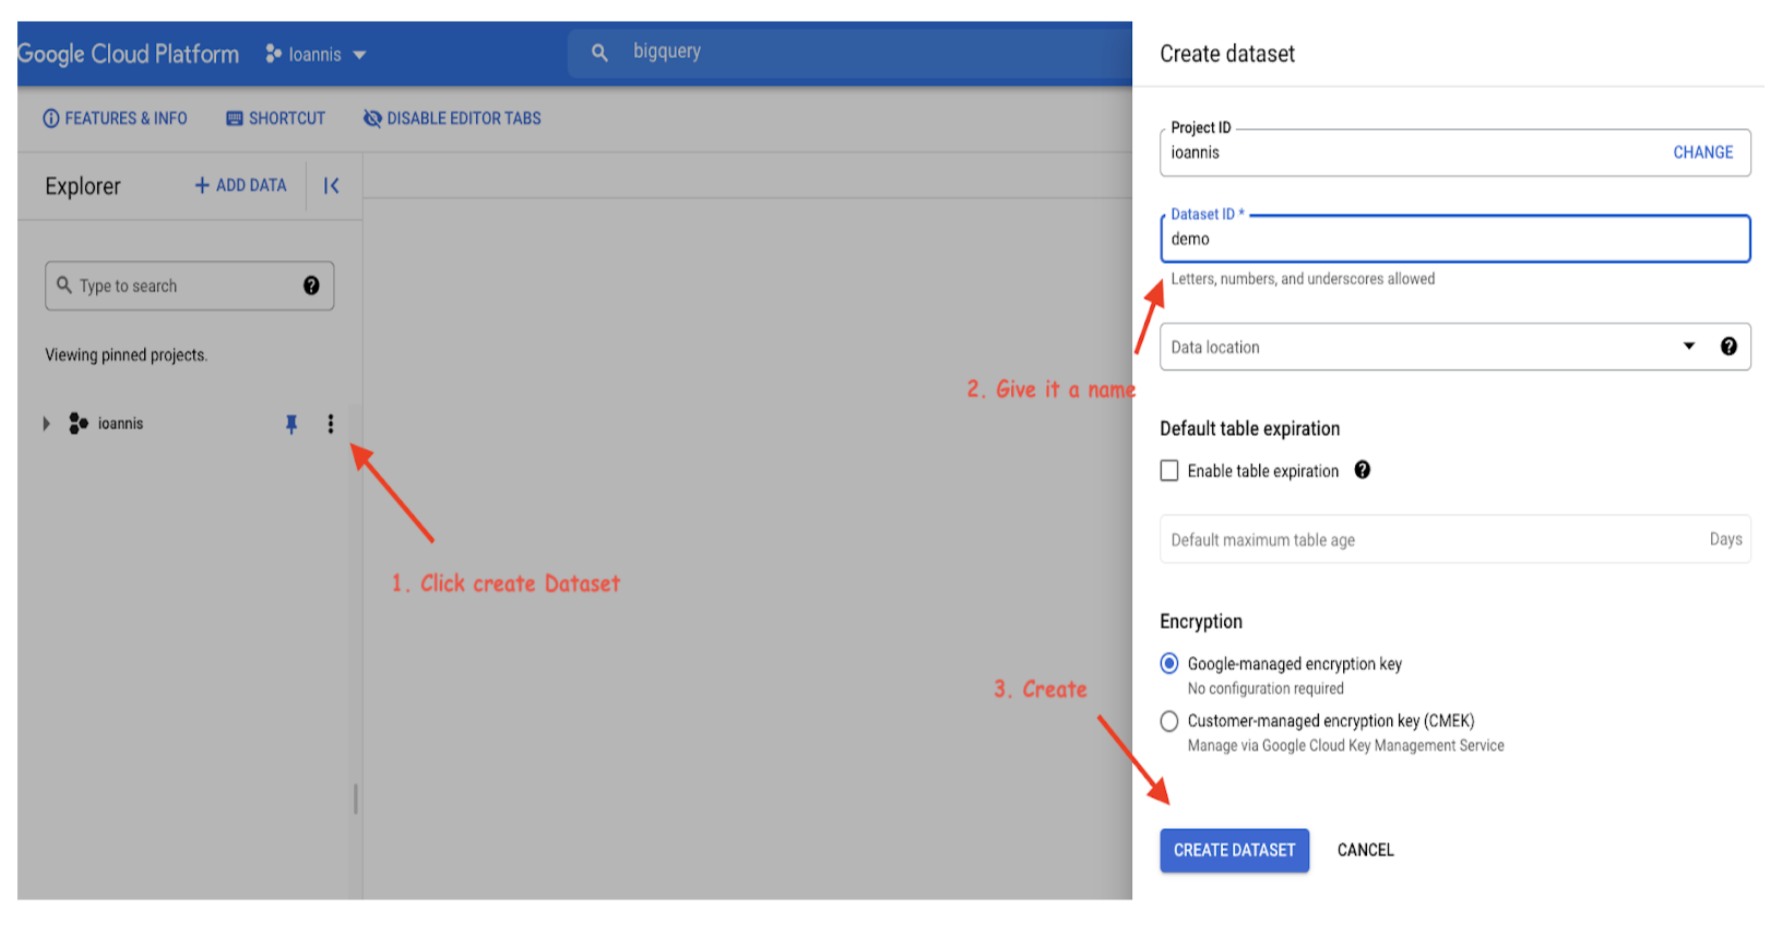This screenshot has height=944, width=1790.
Task: Enable table expiration
Action: click(1169, 470)
